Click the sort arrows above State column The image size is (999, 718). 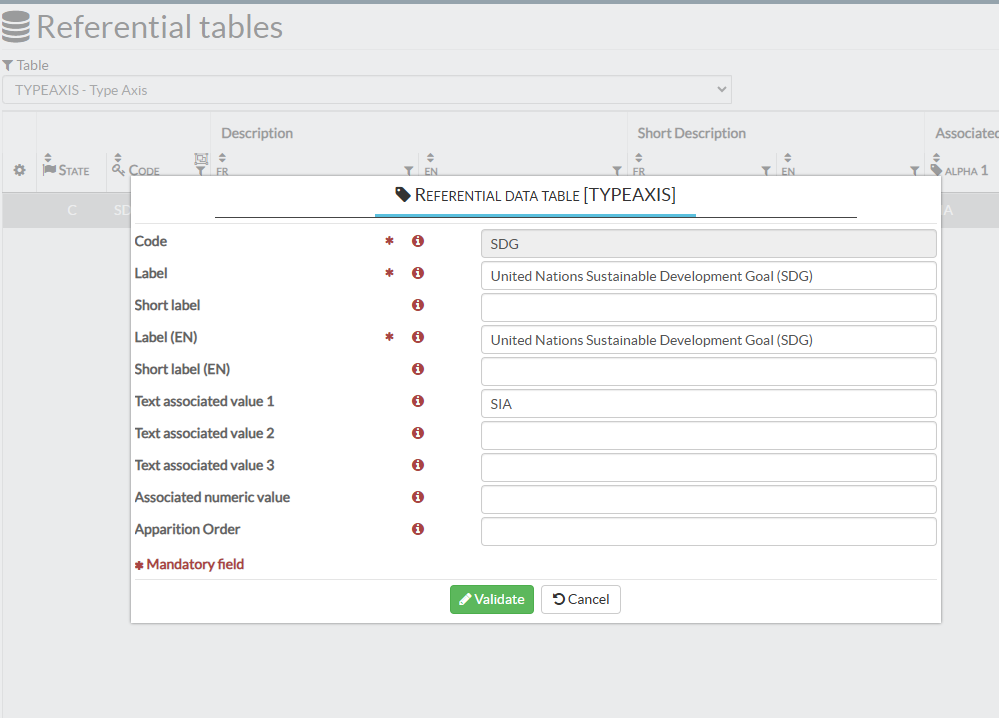[x=47, y=158]
